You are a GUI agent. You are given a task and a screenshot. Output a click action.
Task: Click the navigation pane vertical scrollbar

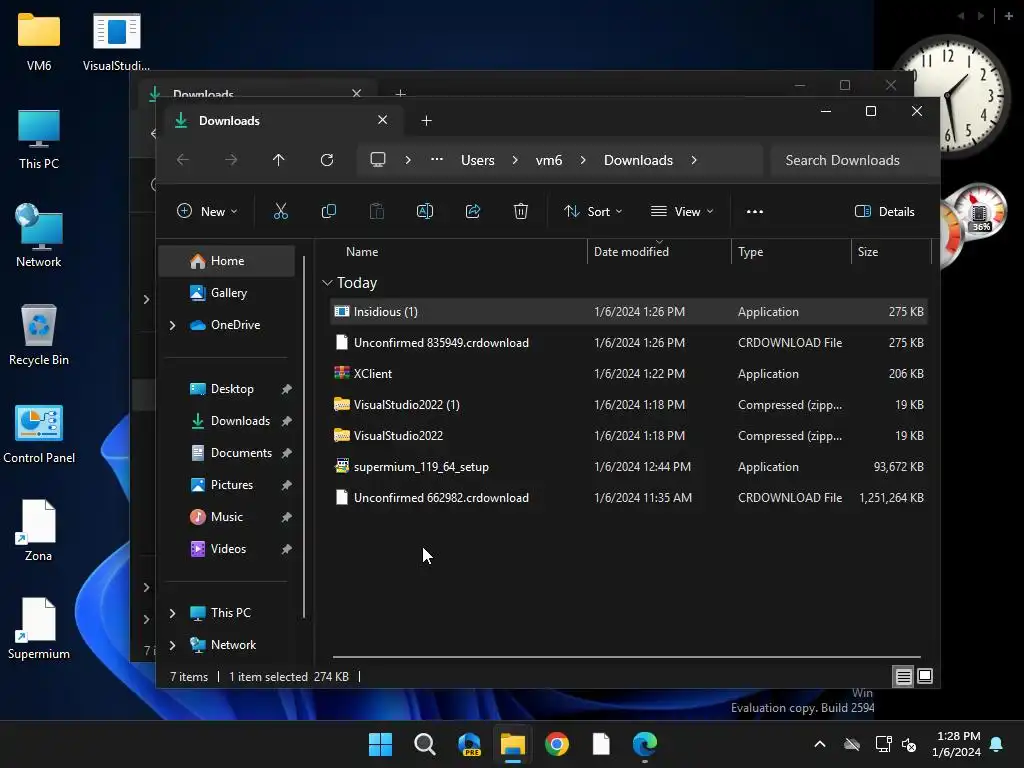tap(304, 436)
